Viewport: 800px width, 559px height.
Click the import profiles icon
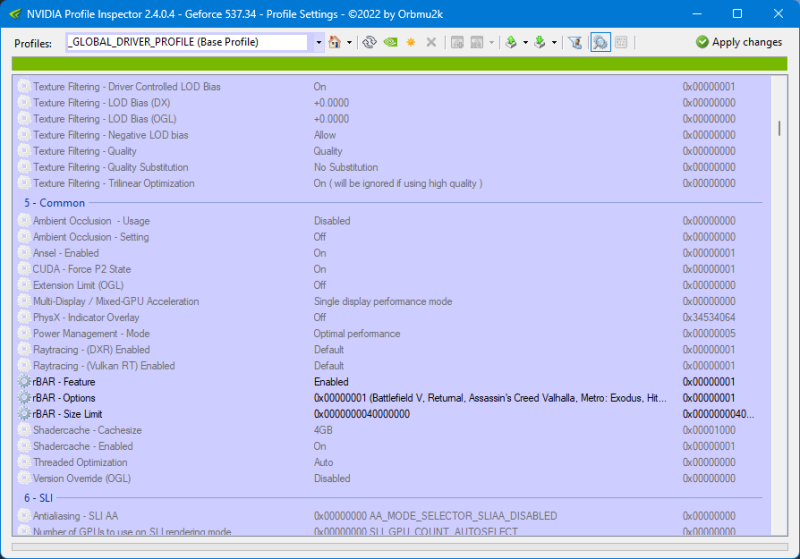(540, 42)
